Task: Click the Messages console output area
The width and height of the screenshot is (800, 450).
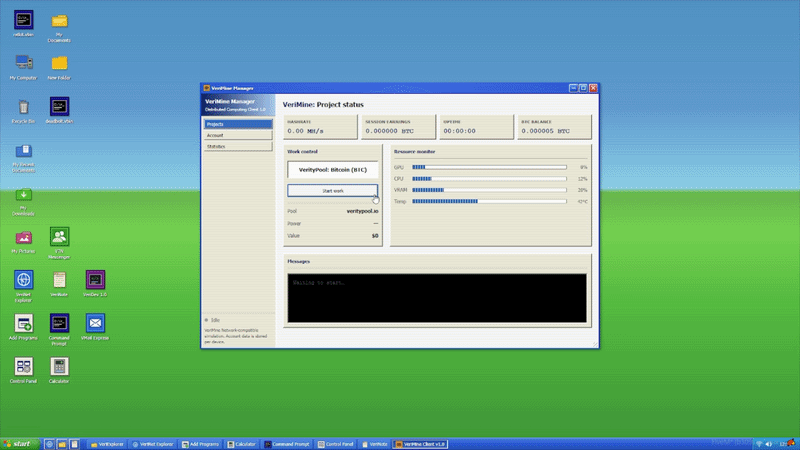Action: coord(437,298)
